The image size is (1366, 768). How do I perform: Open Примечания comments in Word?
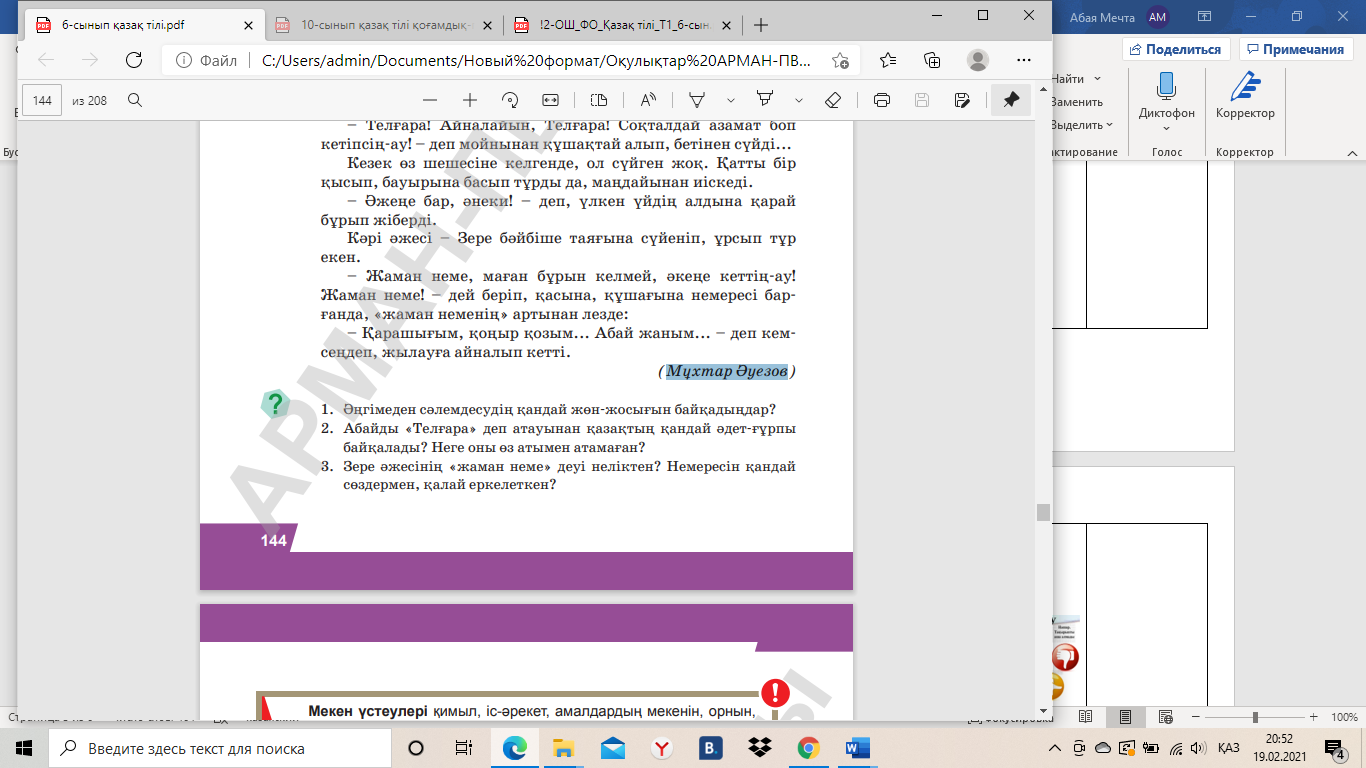coord(1296,49)
